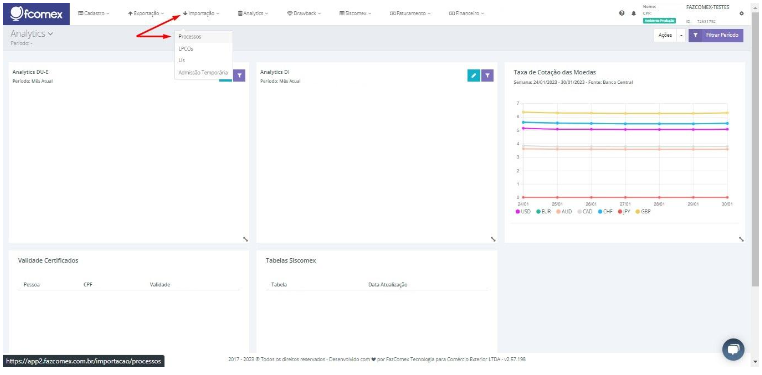Open the caret next to Ações
762x375 pixels.
(x=681, y=35)
